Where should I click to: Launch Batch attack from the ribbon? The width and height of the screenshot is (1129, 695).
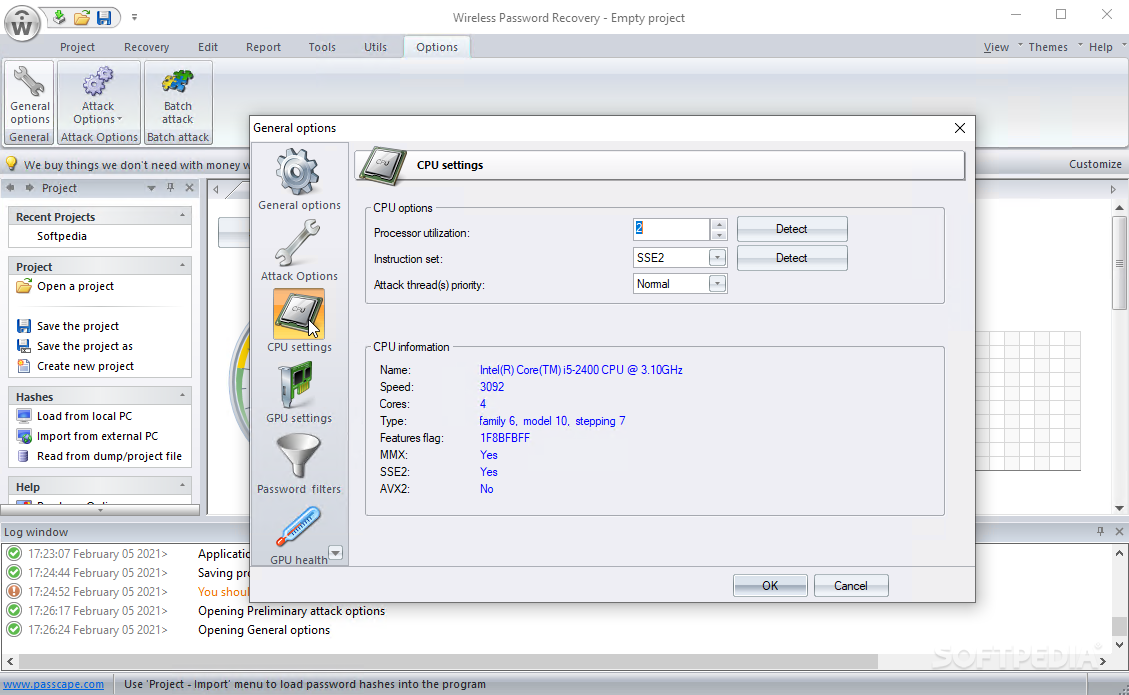178,96
